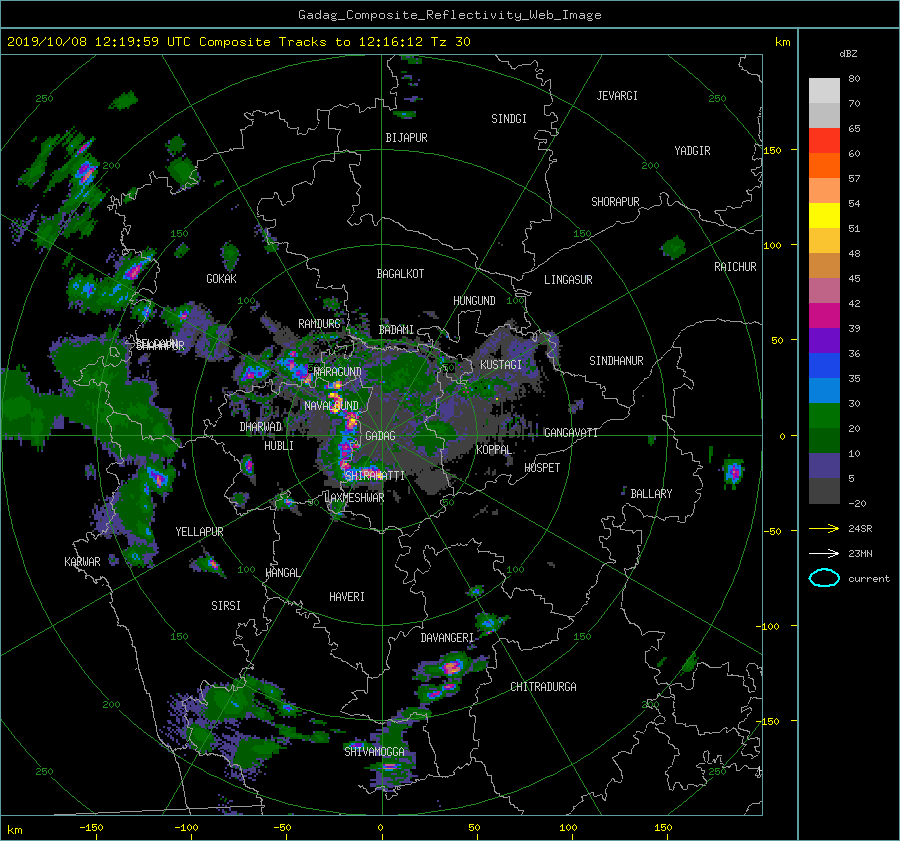The width and height of the screenshot is (900, 841).
Task: Click the magenta 39-42 dBZ color swatch
Action: point(824,316)
